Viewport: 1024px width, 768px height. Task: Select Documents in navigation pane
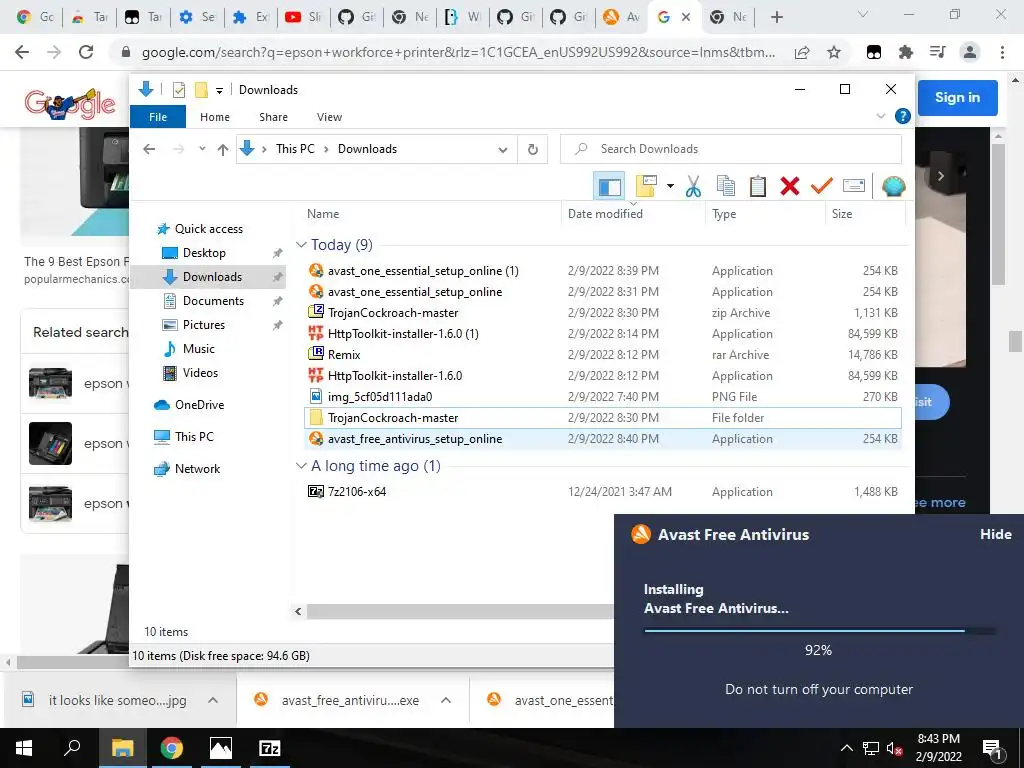(213, 300)
